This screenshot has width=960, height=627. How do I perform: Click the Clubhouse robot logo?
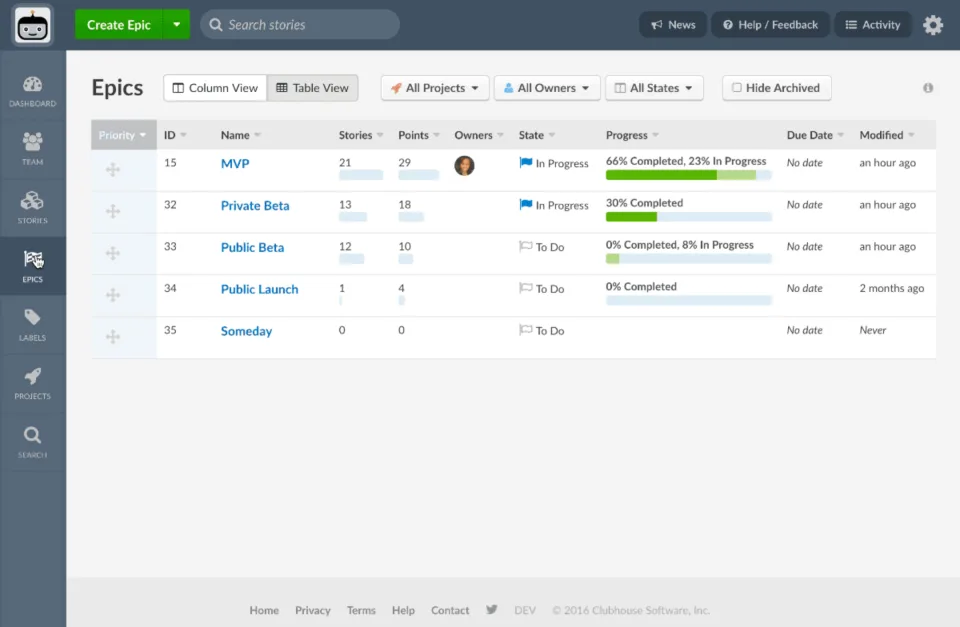32,26
